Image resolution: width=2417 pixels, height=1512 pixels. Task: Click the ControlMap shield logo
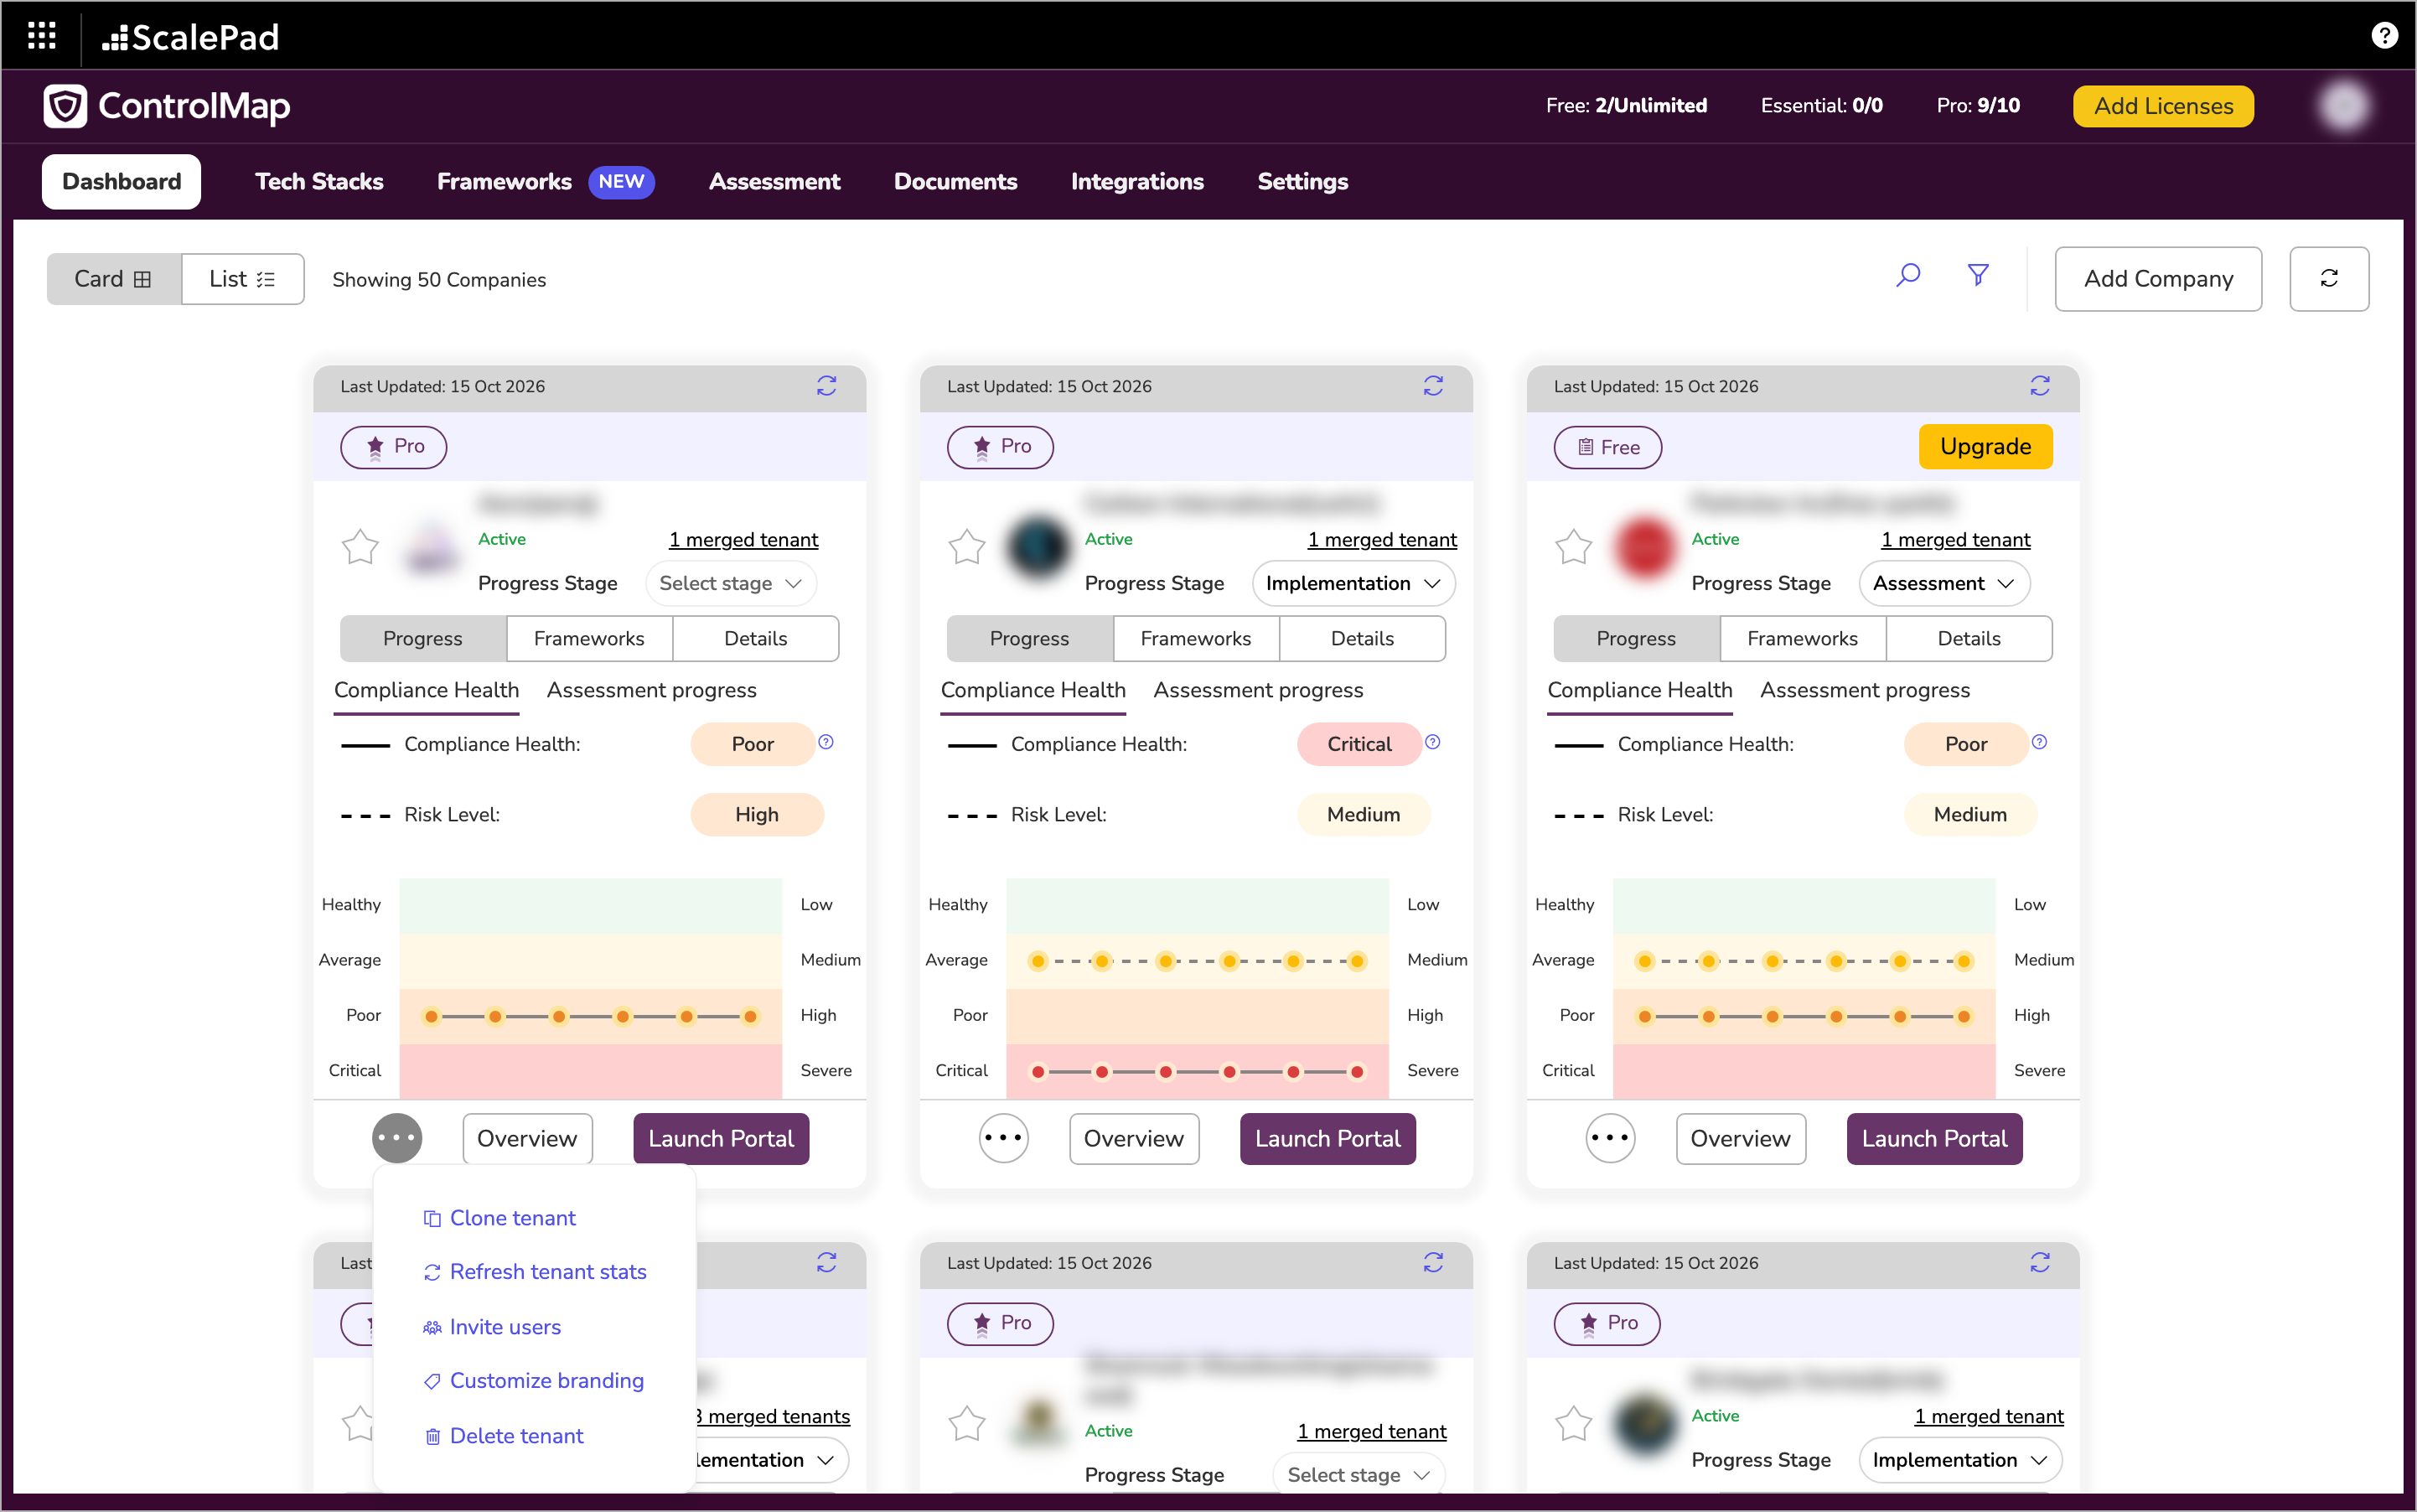(65, 106)
